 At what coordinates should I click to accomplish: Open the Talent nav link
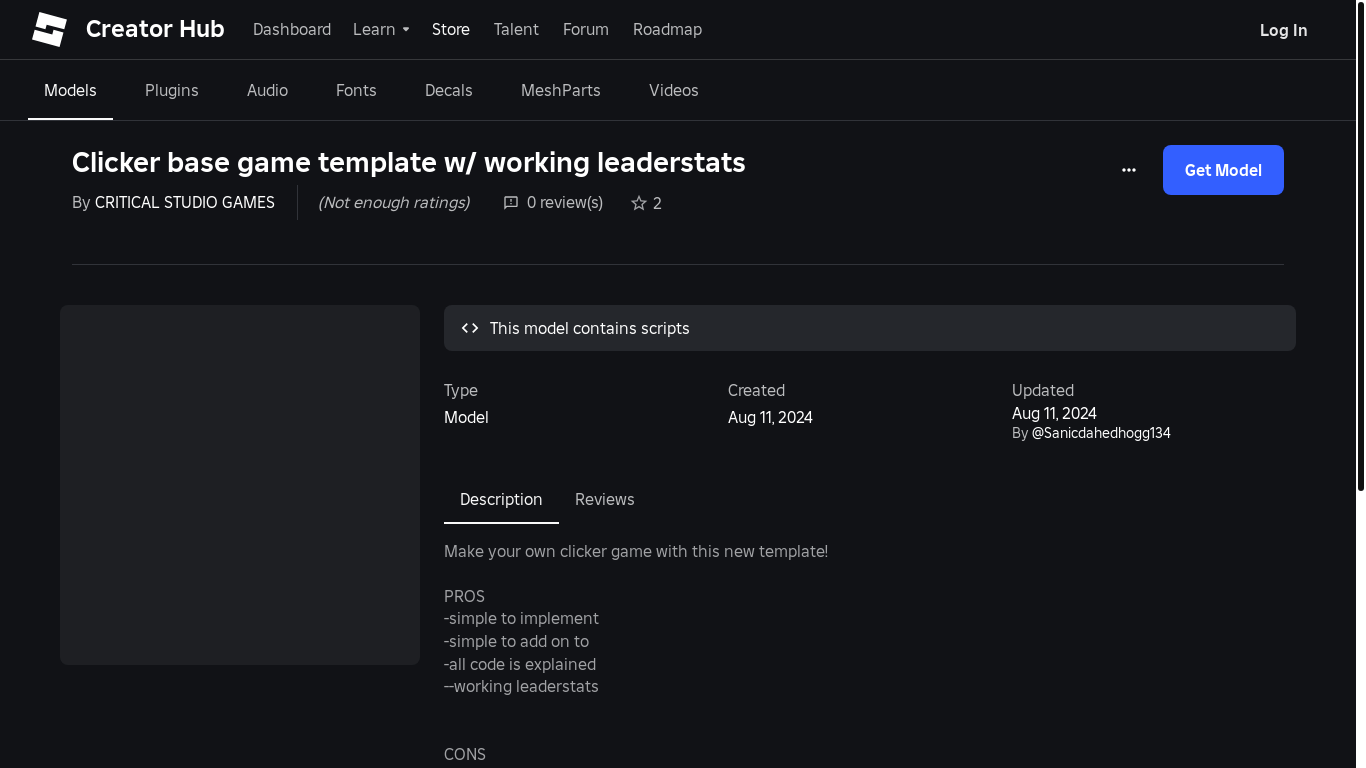pyautogui.click(x=516, y=30)
